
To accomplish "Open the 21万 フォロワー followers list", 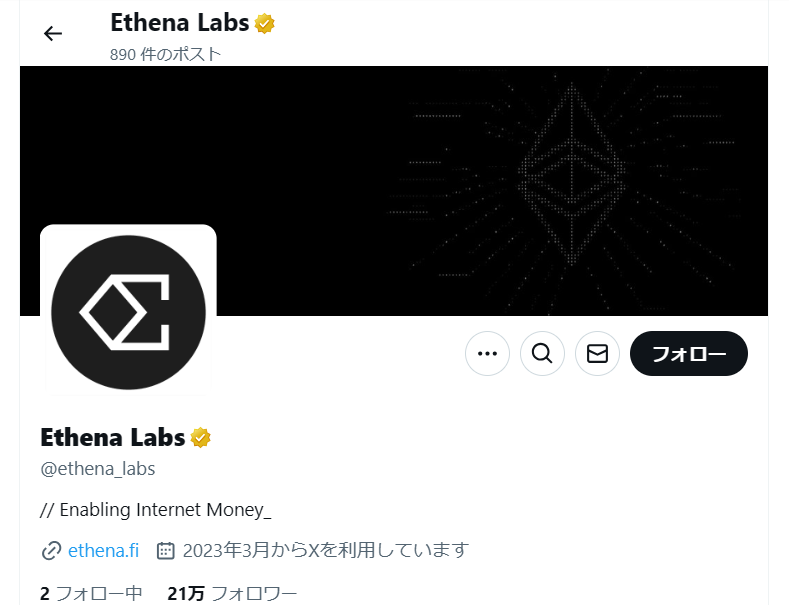I will coord(232,593).
